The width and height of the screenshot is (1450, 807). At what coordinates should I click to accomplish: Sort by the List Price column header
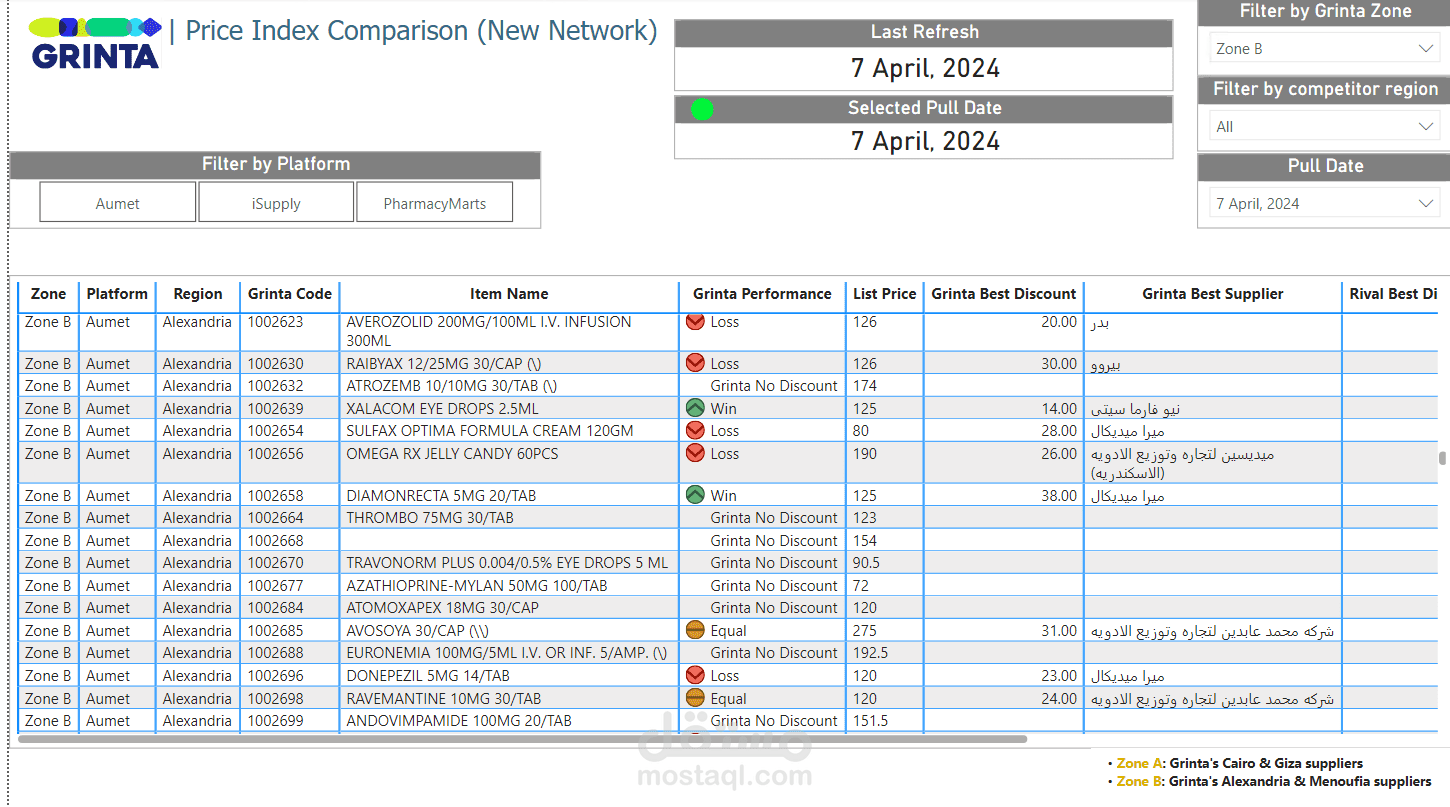[884, 294]
